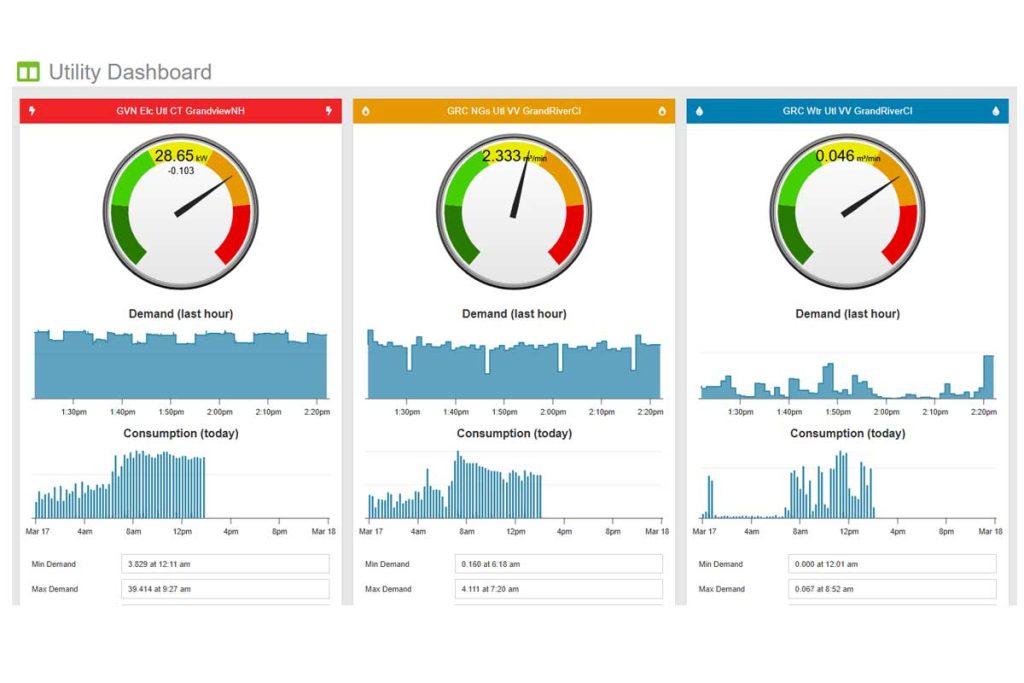The width and height of the screenshot is (1024, 683).
Task: Click the 28.65 kW electricity gauge
Action: point(181,212)
